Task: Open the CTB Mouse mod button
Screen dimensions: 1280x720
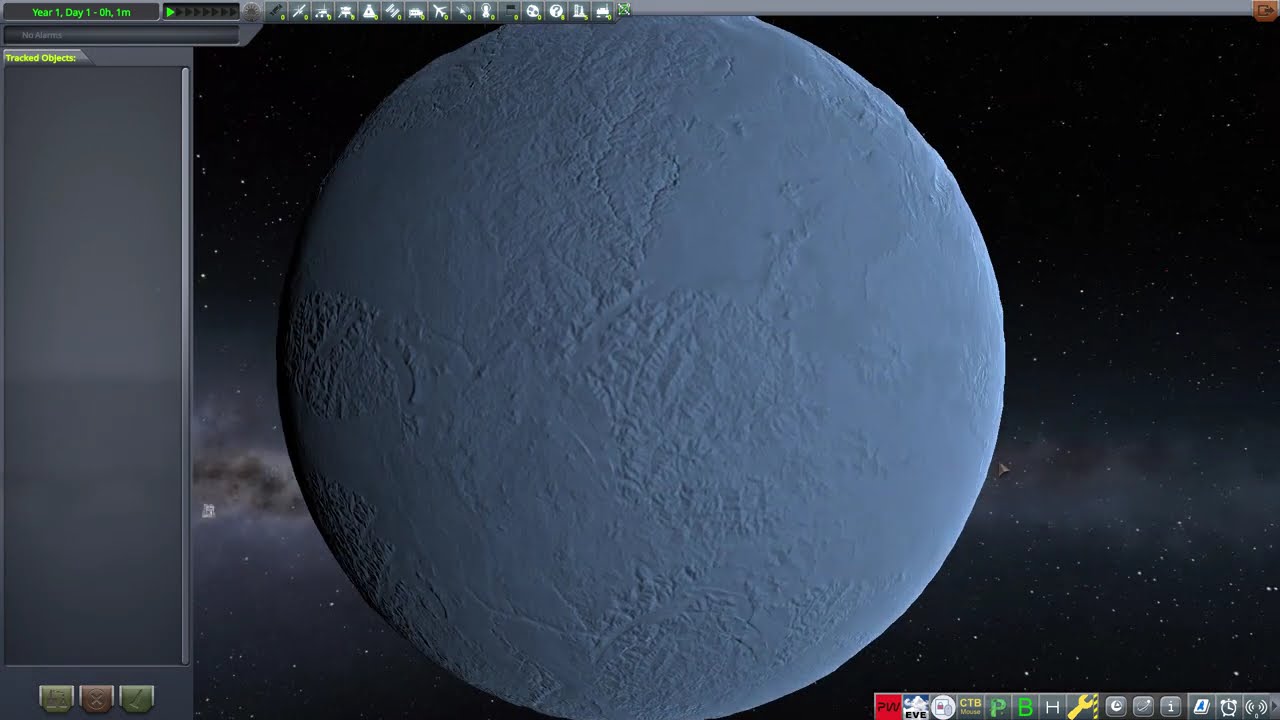Action: 970,707
